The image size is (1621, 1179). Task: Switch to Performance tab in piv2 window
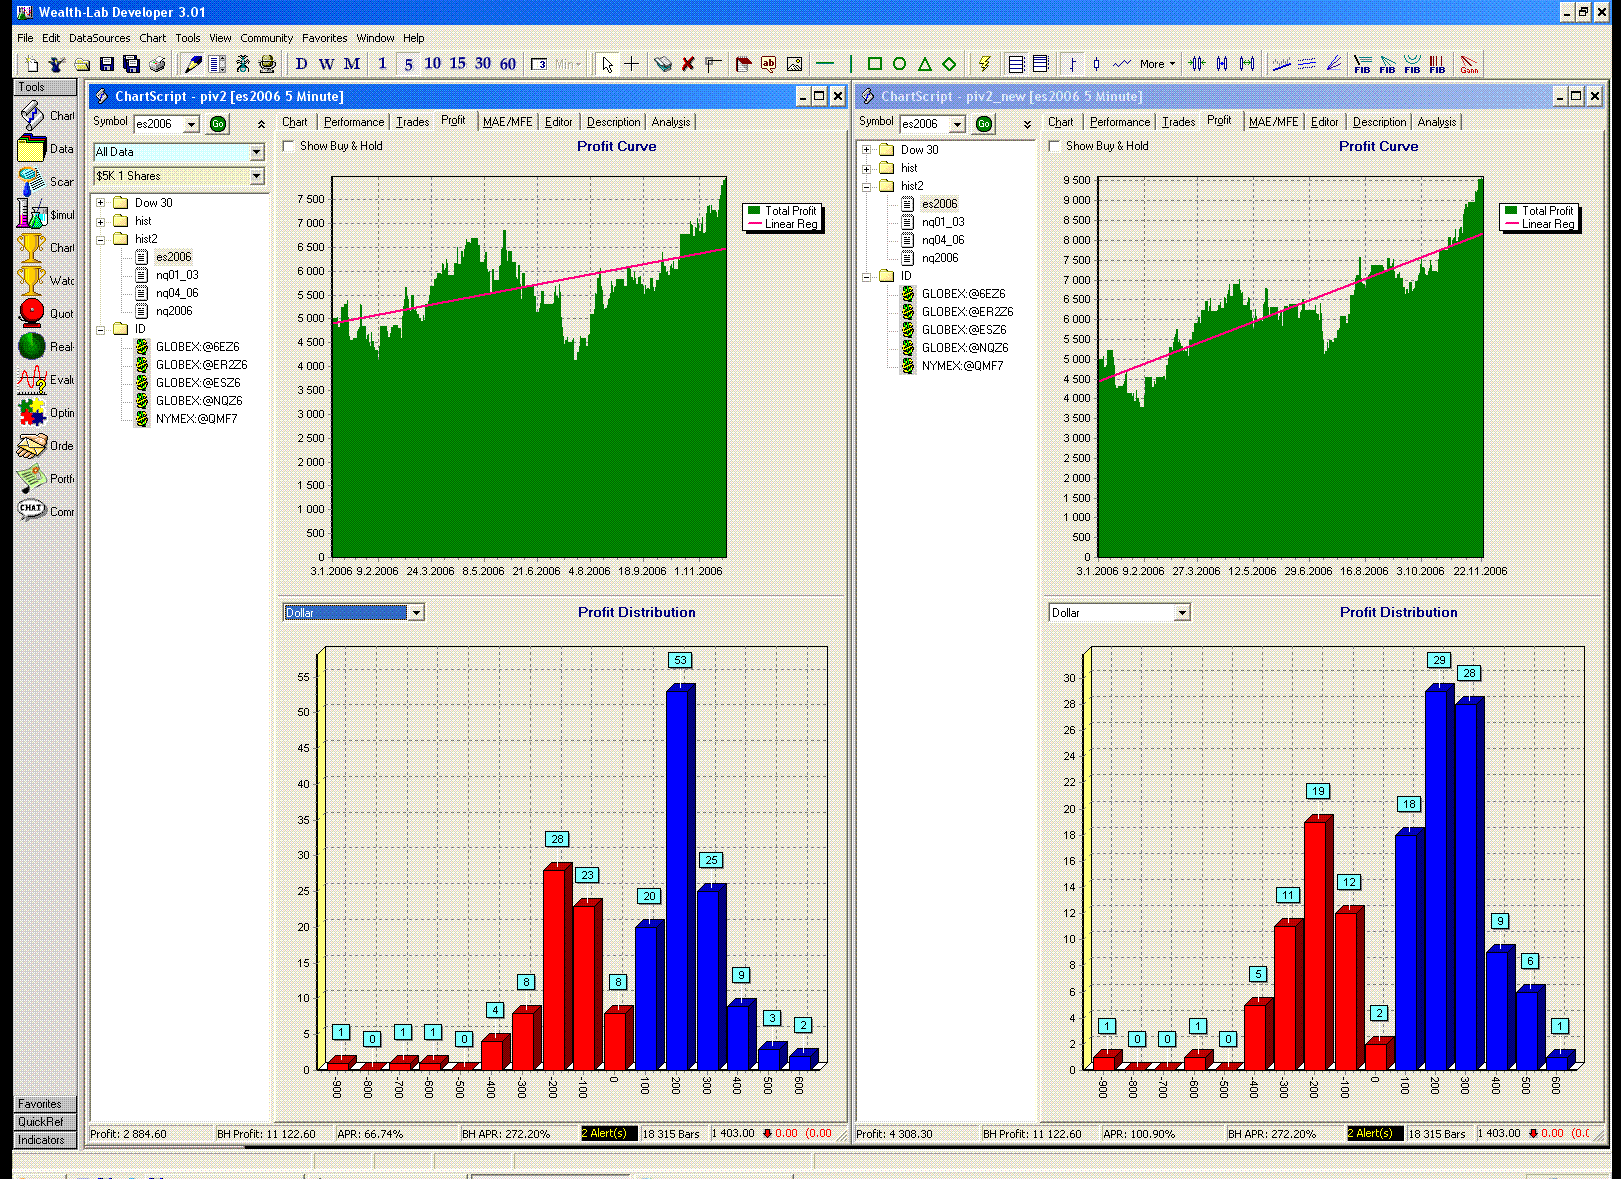[x=353, y=122]
